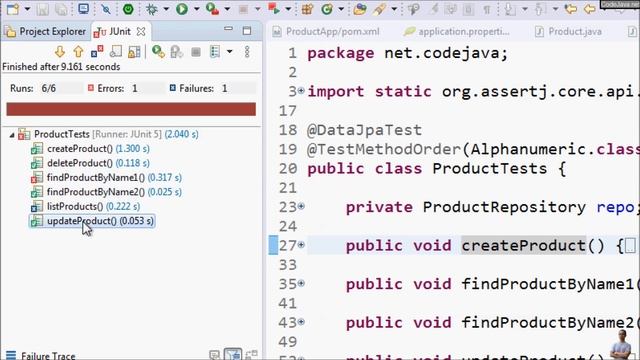Maximize the JUnit view panel
This screenshot has width=640, height=360.
[x=247, y=31]
